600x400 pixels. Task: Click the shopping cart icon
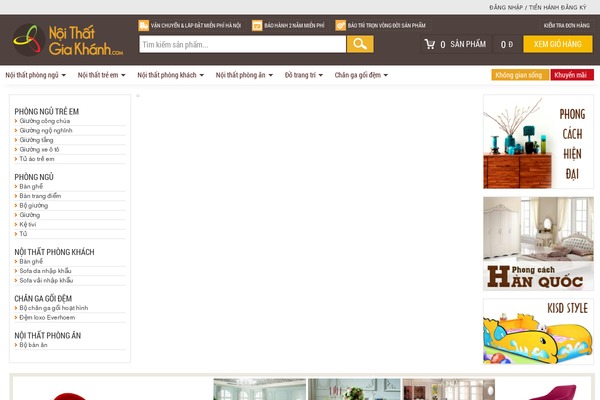pos(430,44)
